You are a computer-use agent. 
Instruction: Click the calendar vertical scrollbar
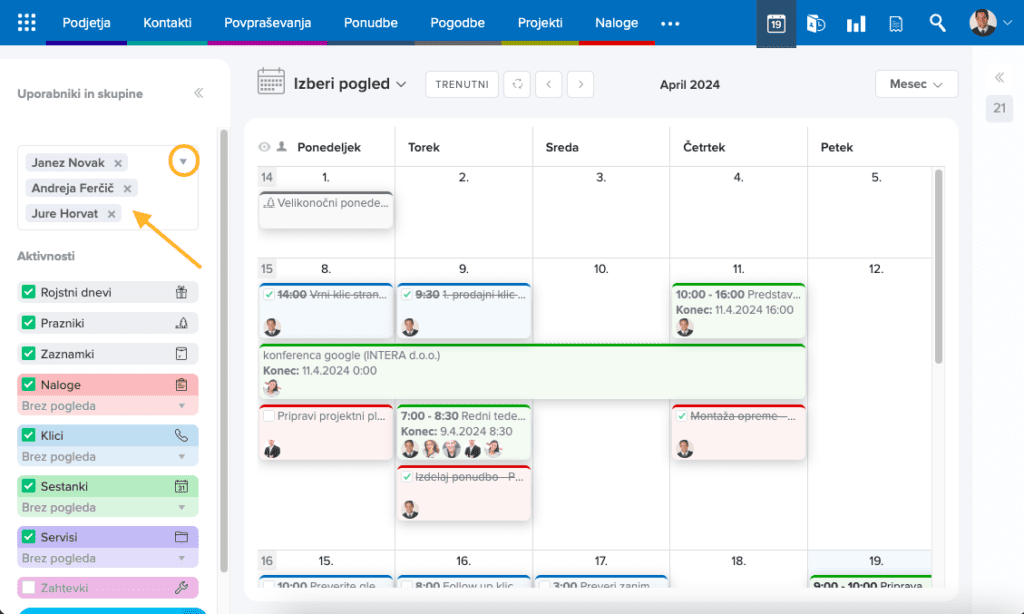(938, 265)
